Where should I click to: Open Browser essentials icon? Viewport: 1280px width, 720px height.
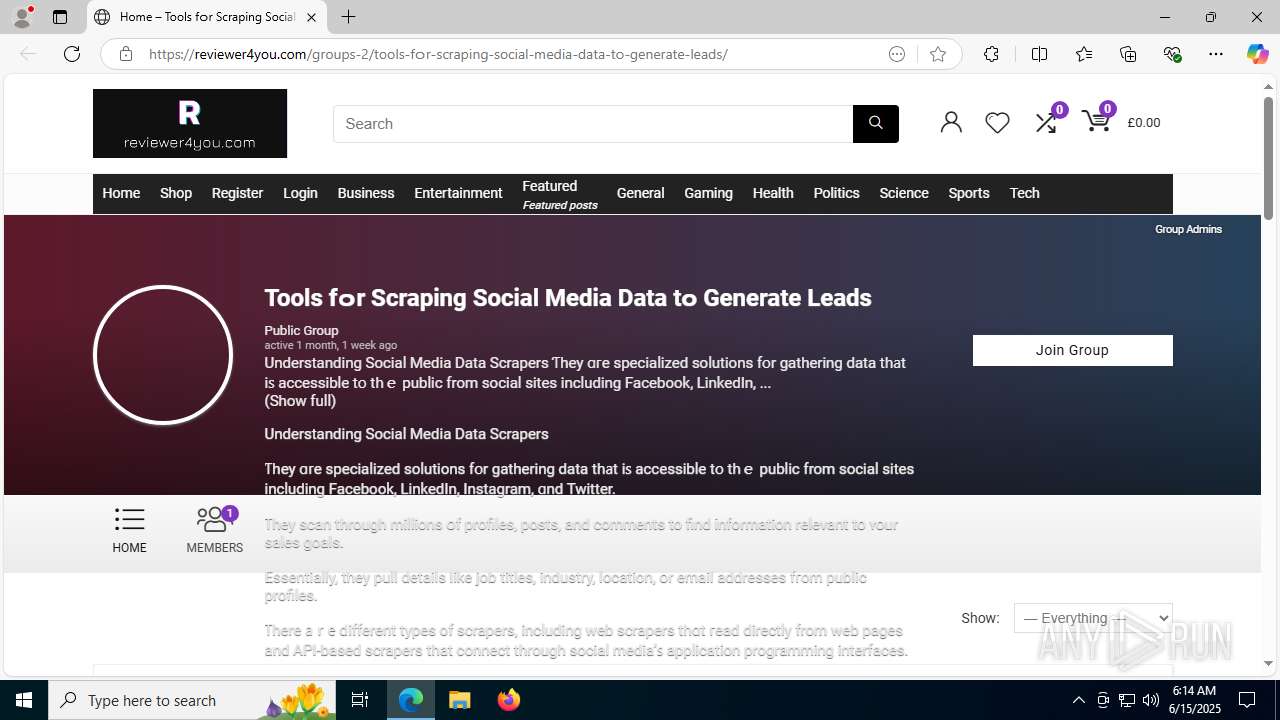(x=1172, y=54)
